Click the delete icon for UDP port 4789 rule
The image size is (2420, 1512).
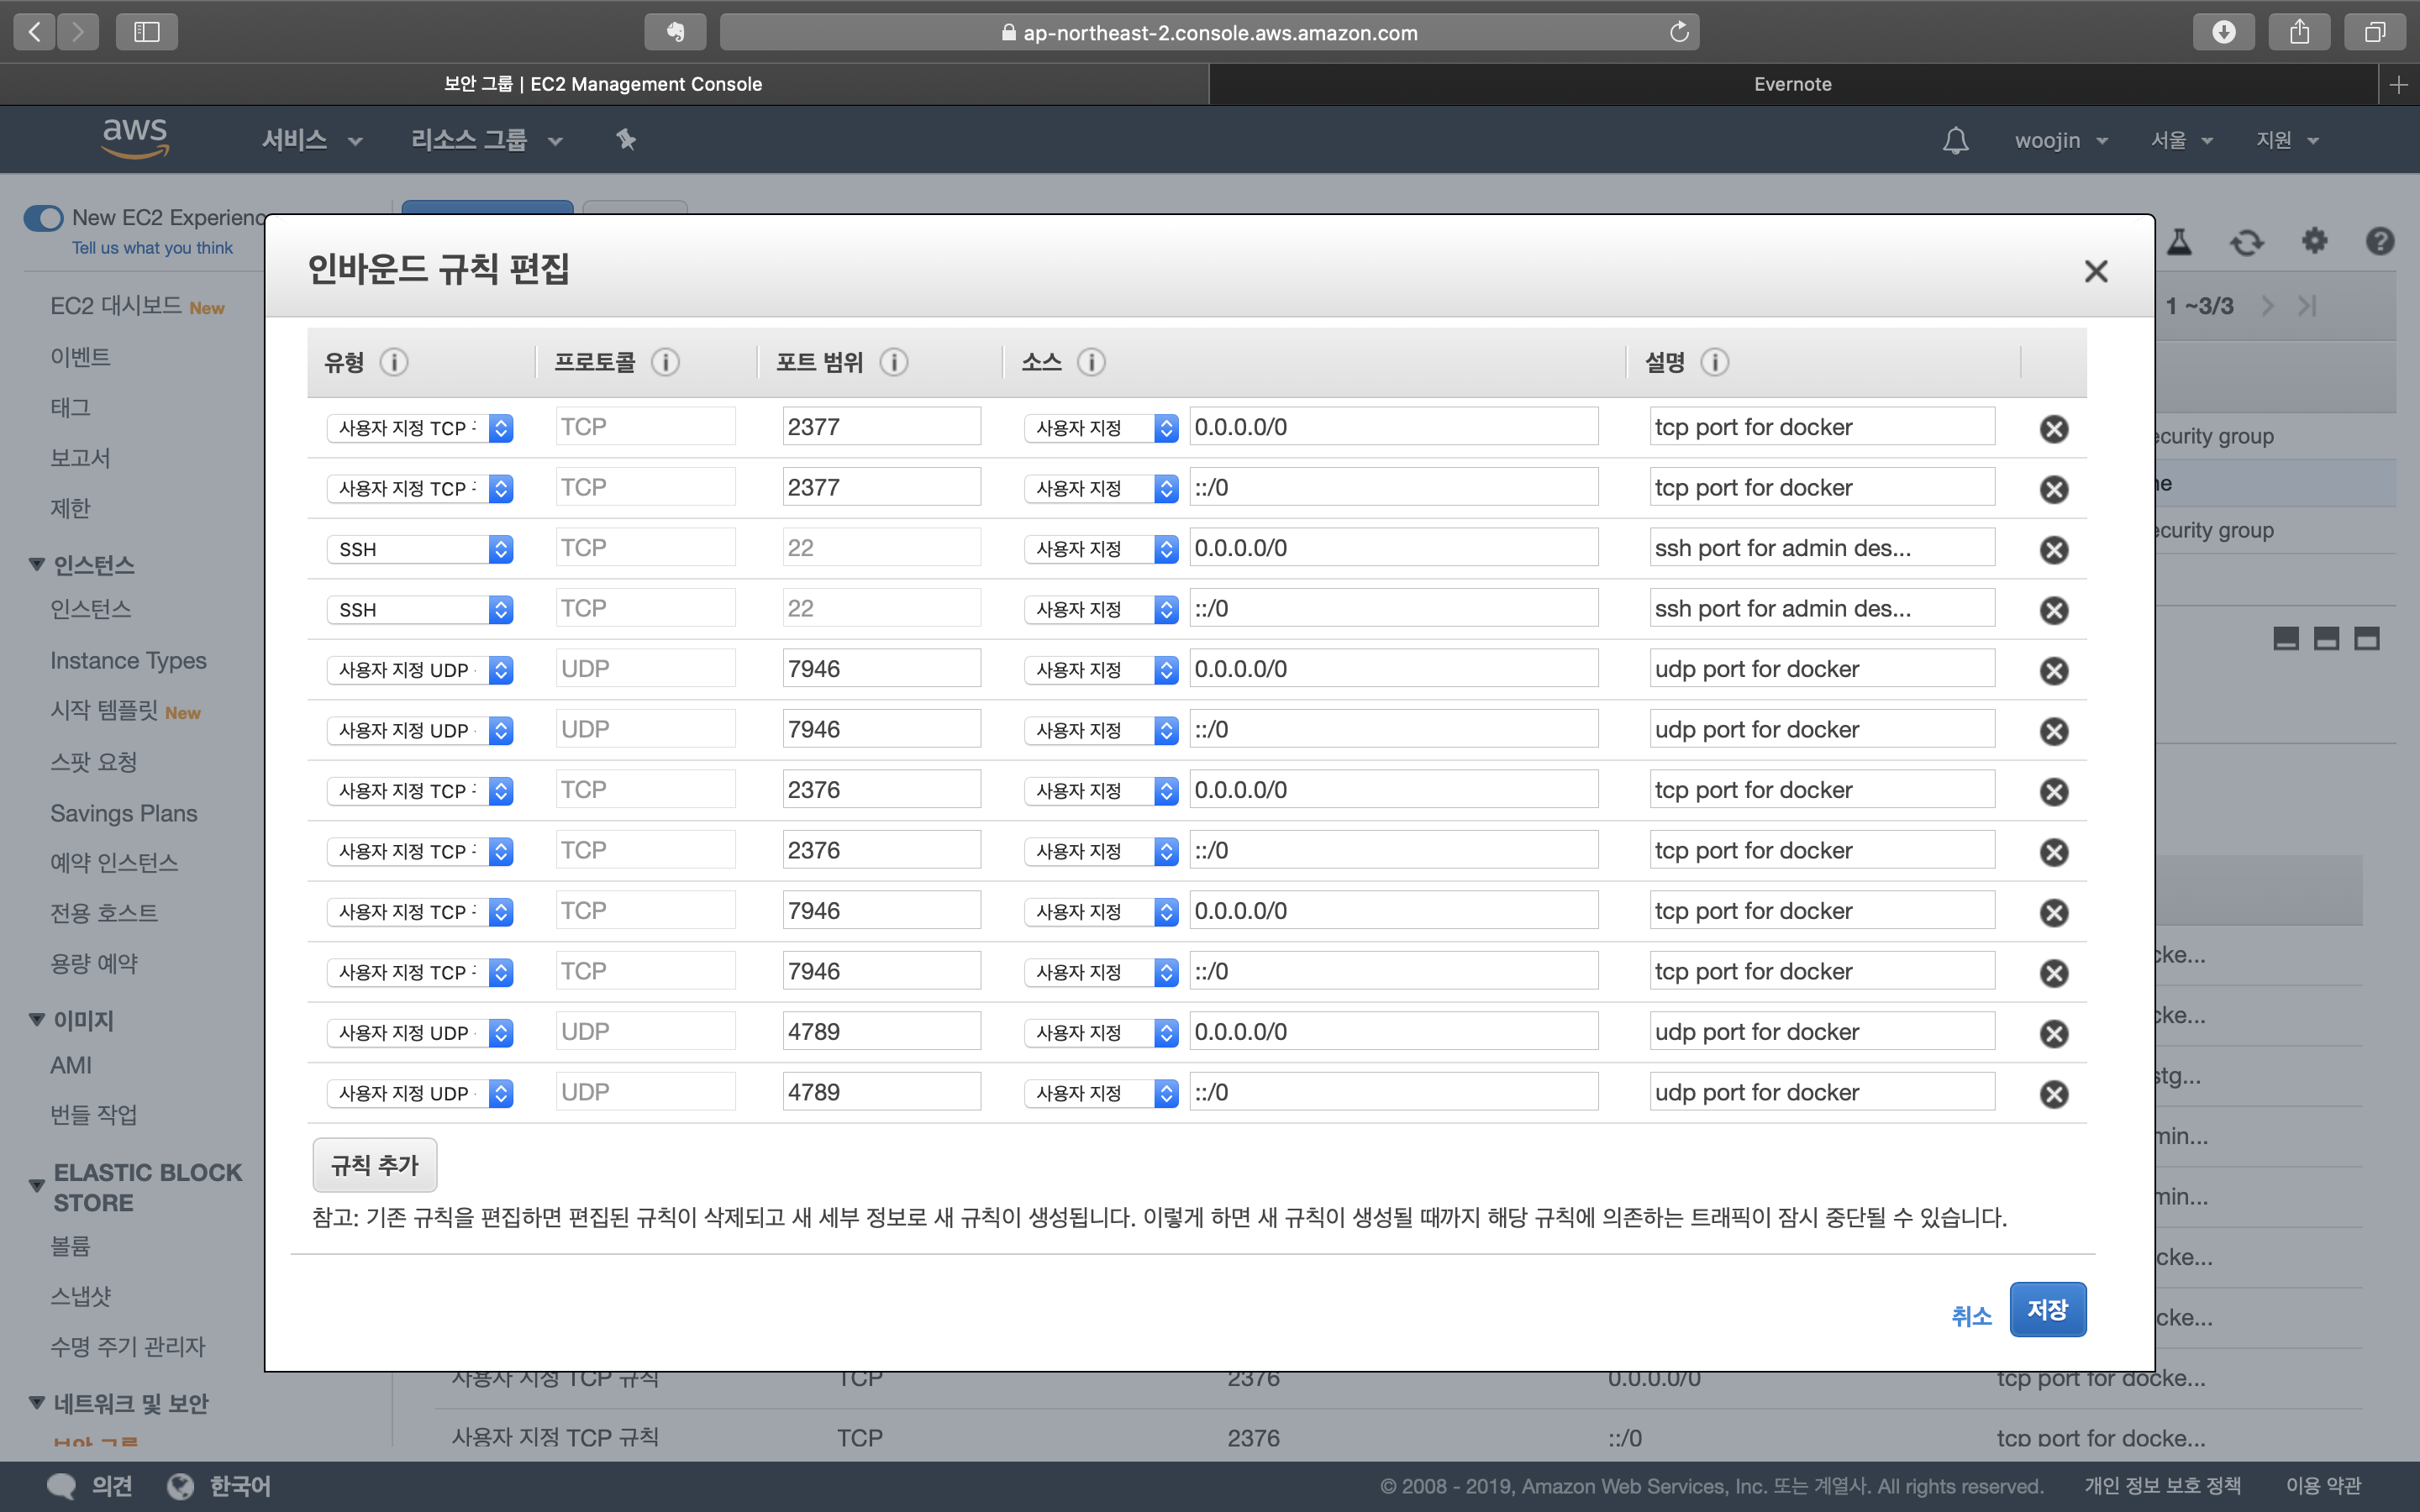click(2054, 1033)
